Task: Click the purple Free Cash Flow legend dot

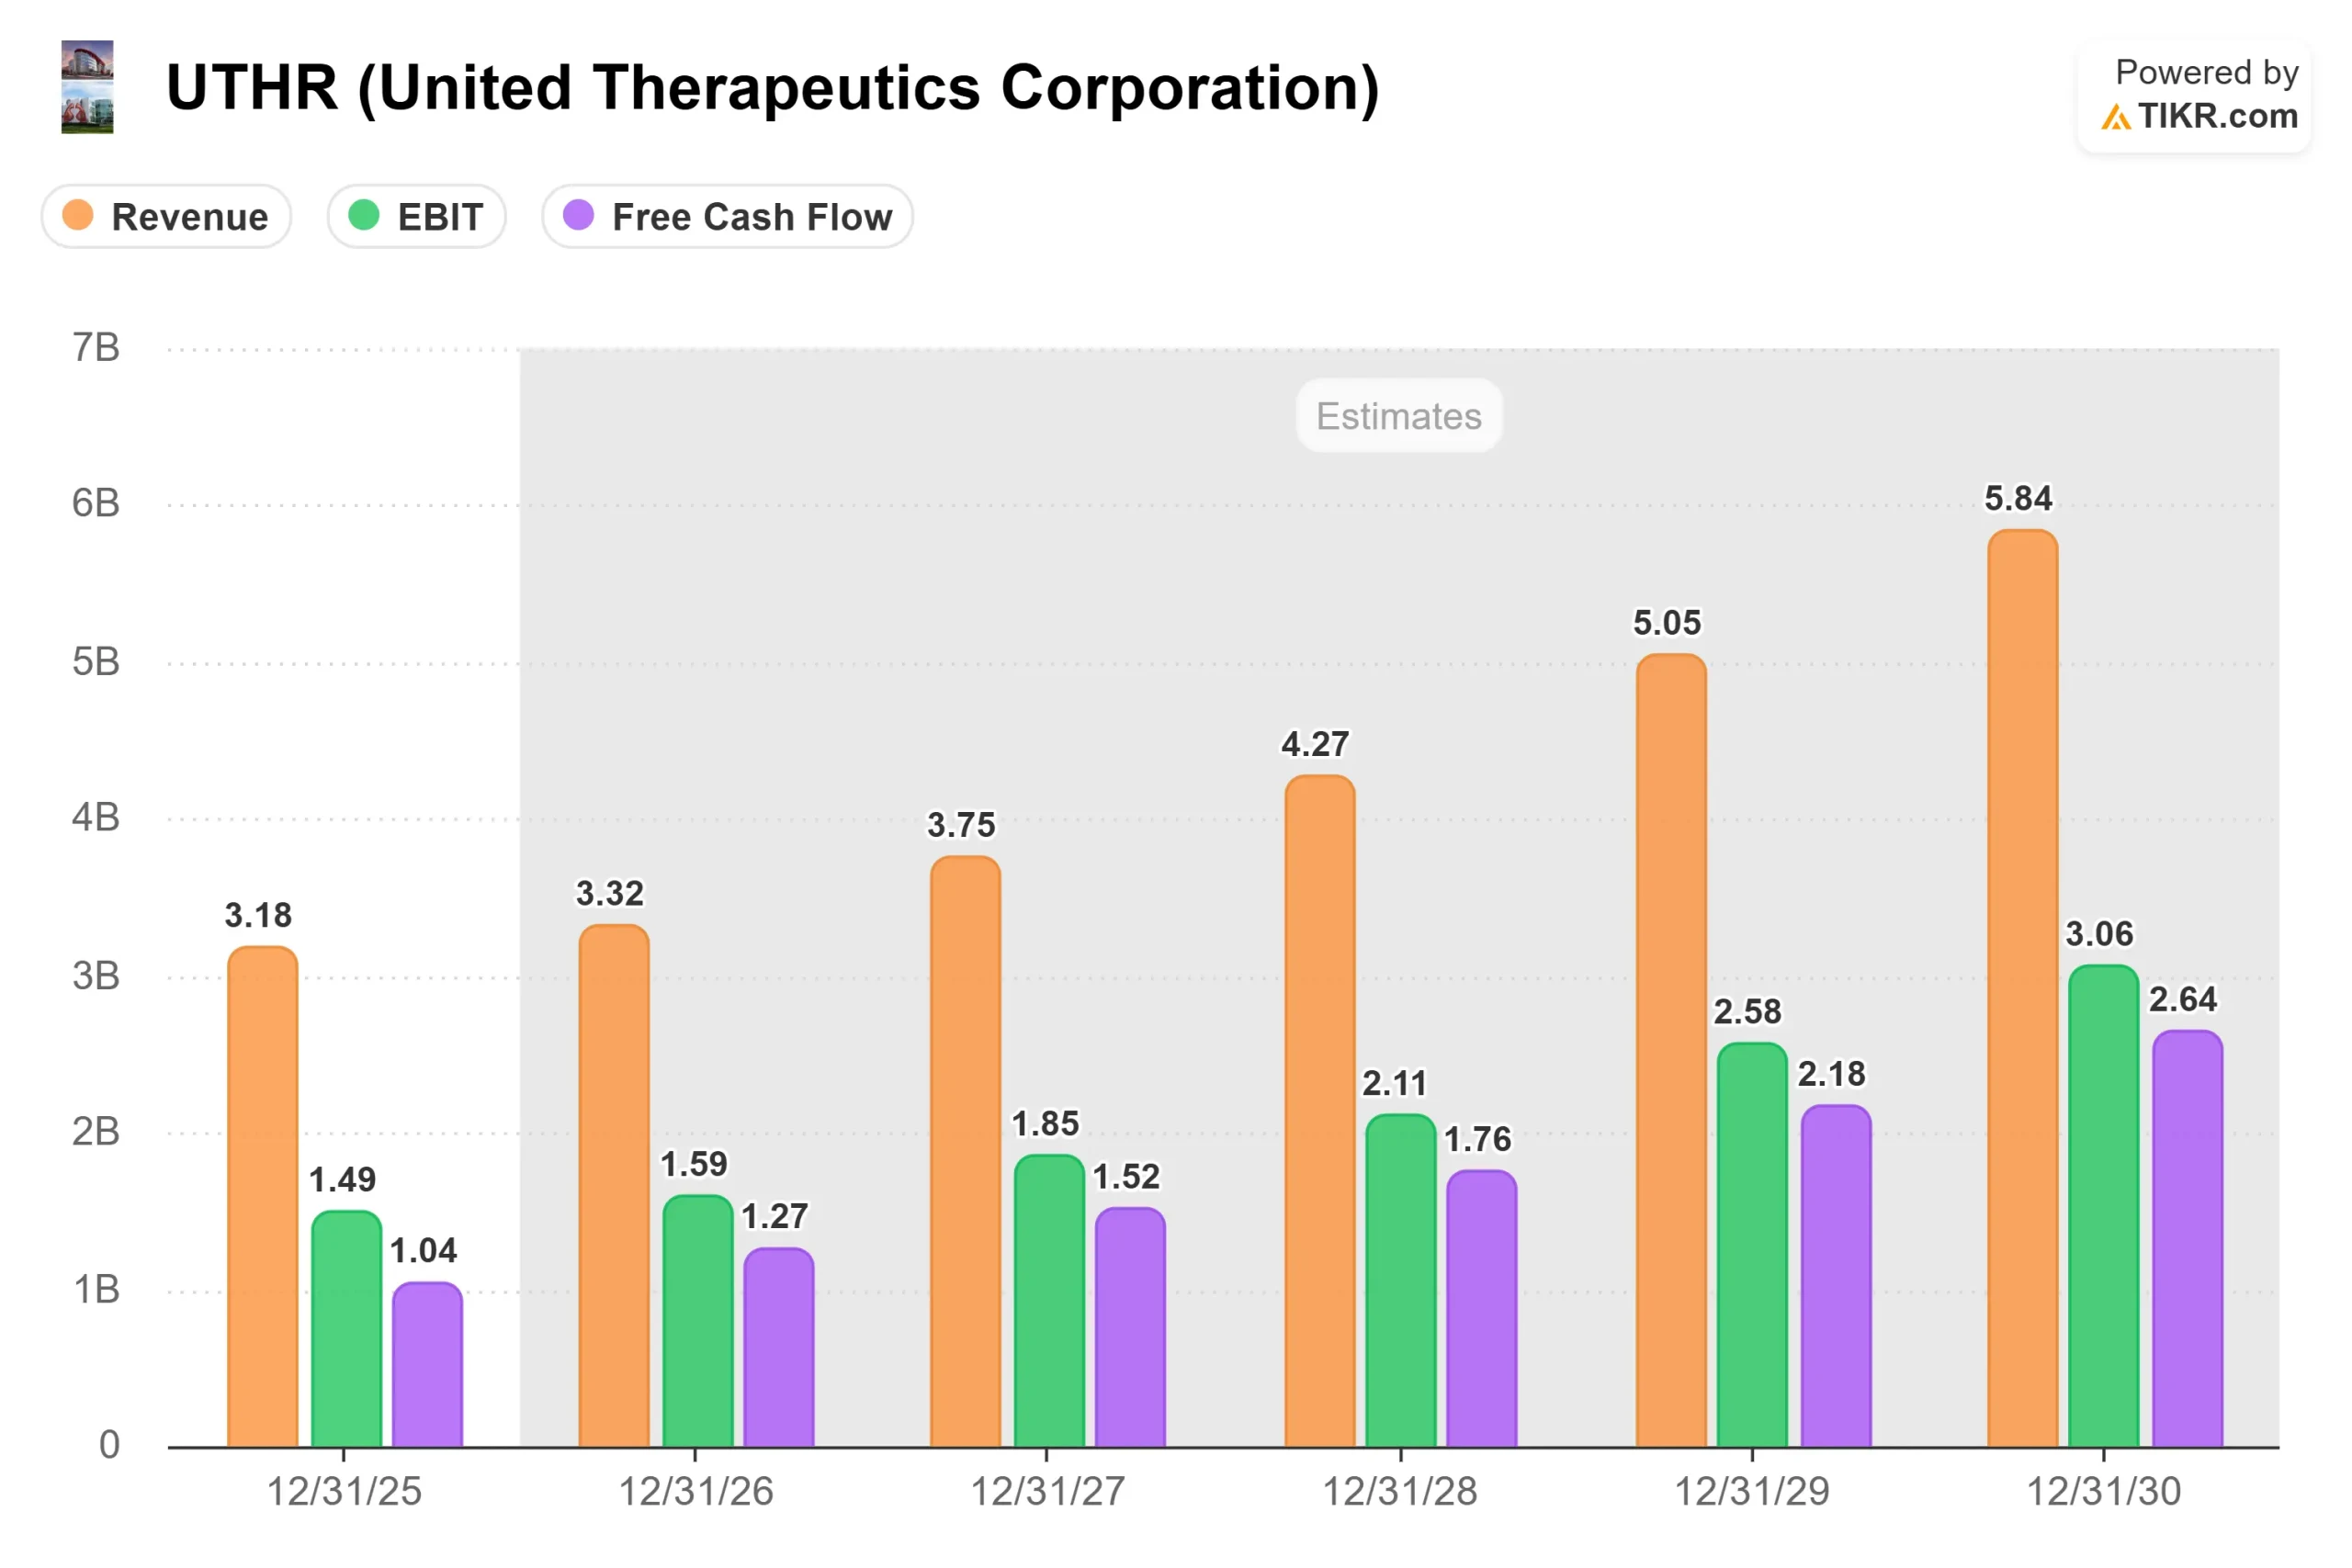Action: [578, 215]
